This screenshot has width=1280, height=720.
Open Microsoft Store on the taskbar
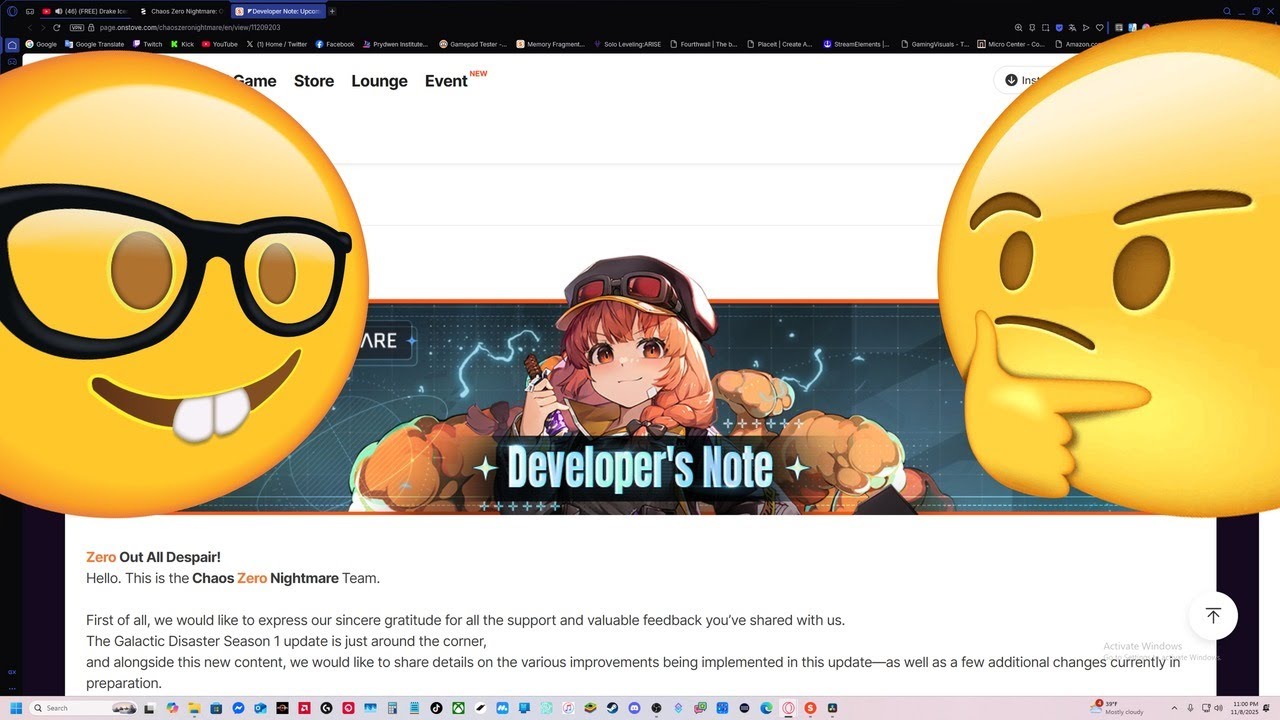(216, 708)
